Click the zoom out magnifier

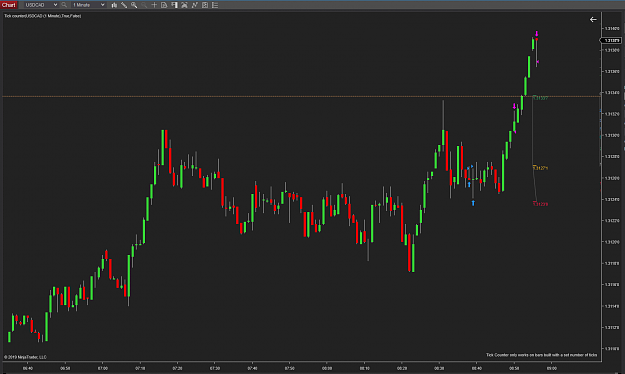144,5
